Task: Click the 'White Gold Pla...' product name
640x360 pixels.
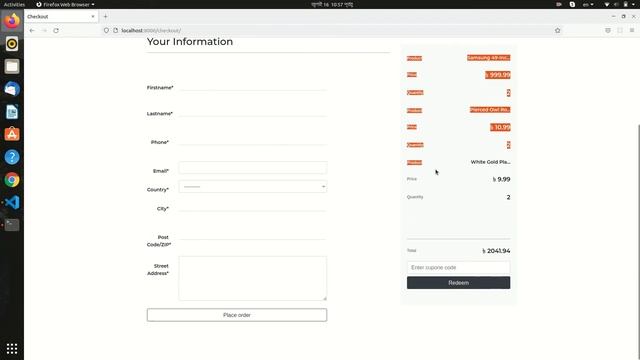Action: (490, 162)
